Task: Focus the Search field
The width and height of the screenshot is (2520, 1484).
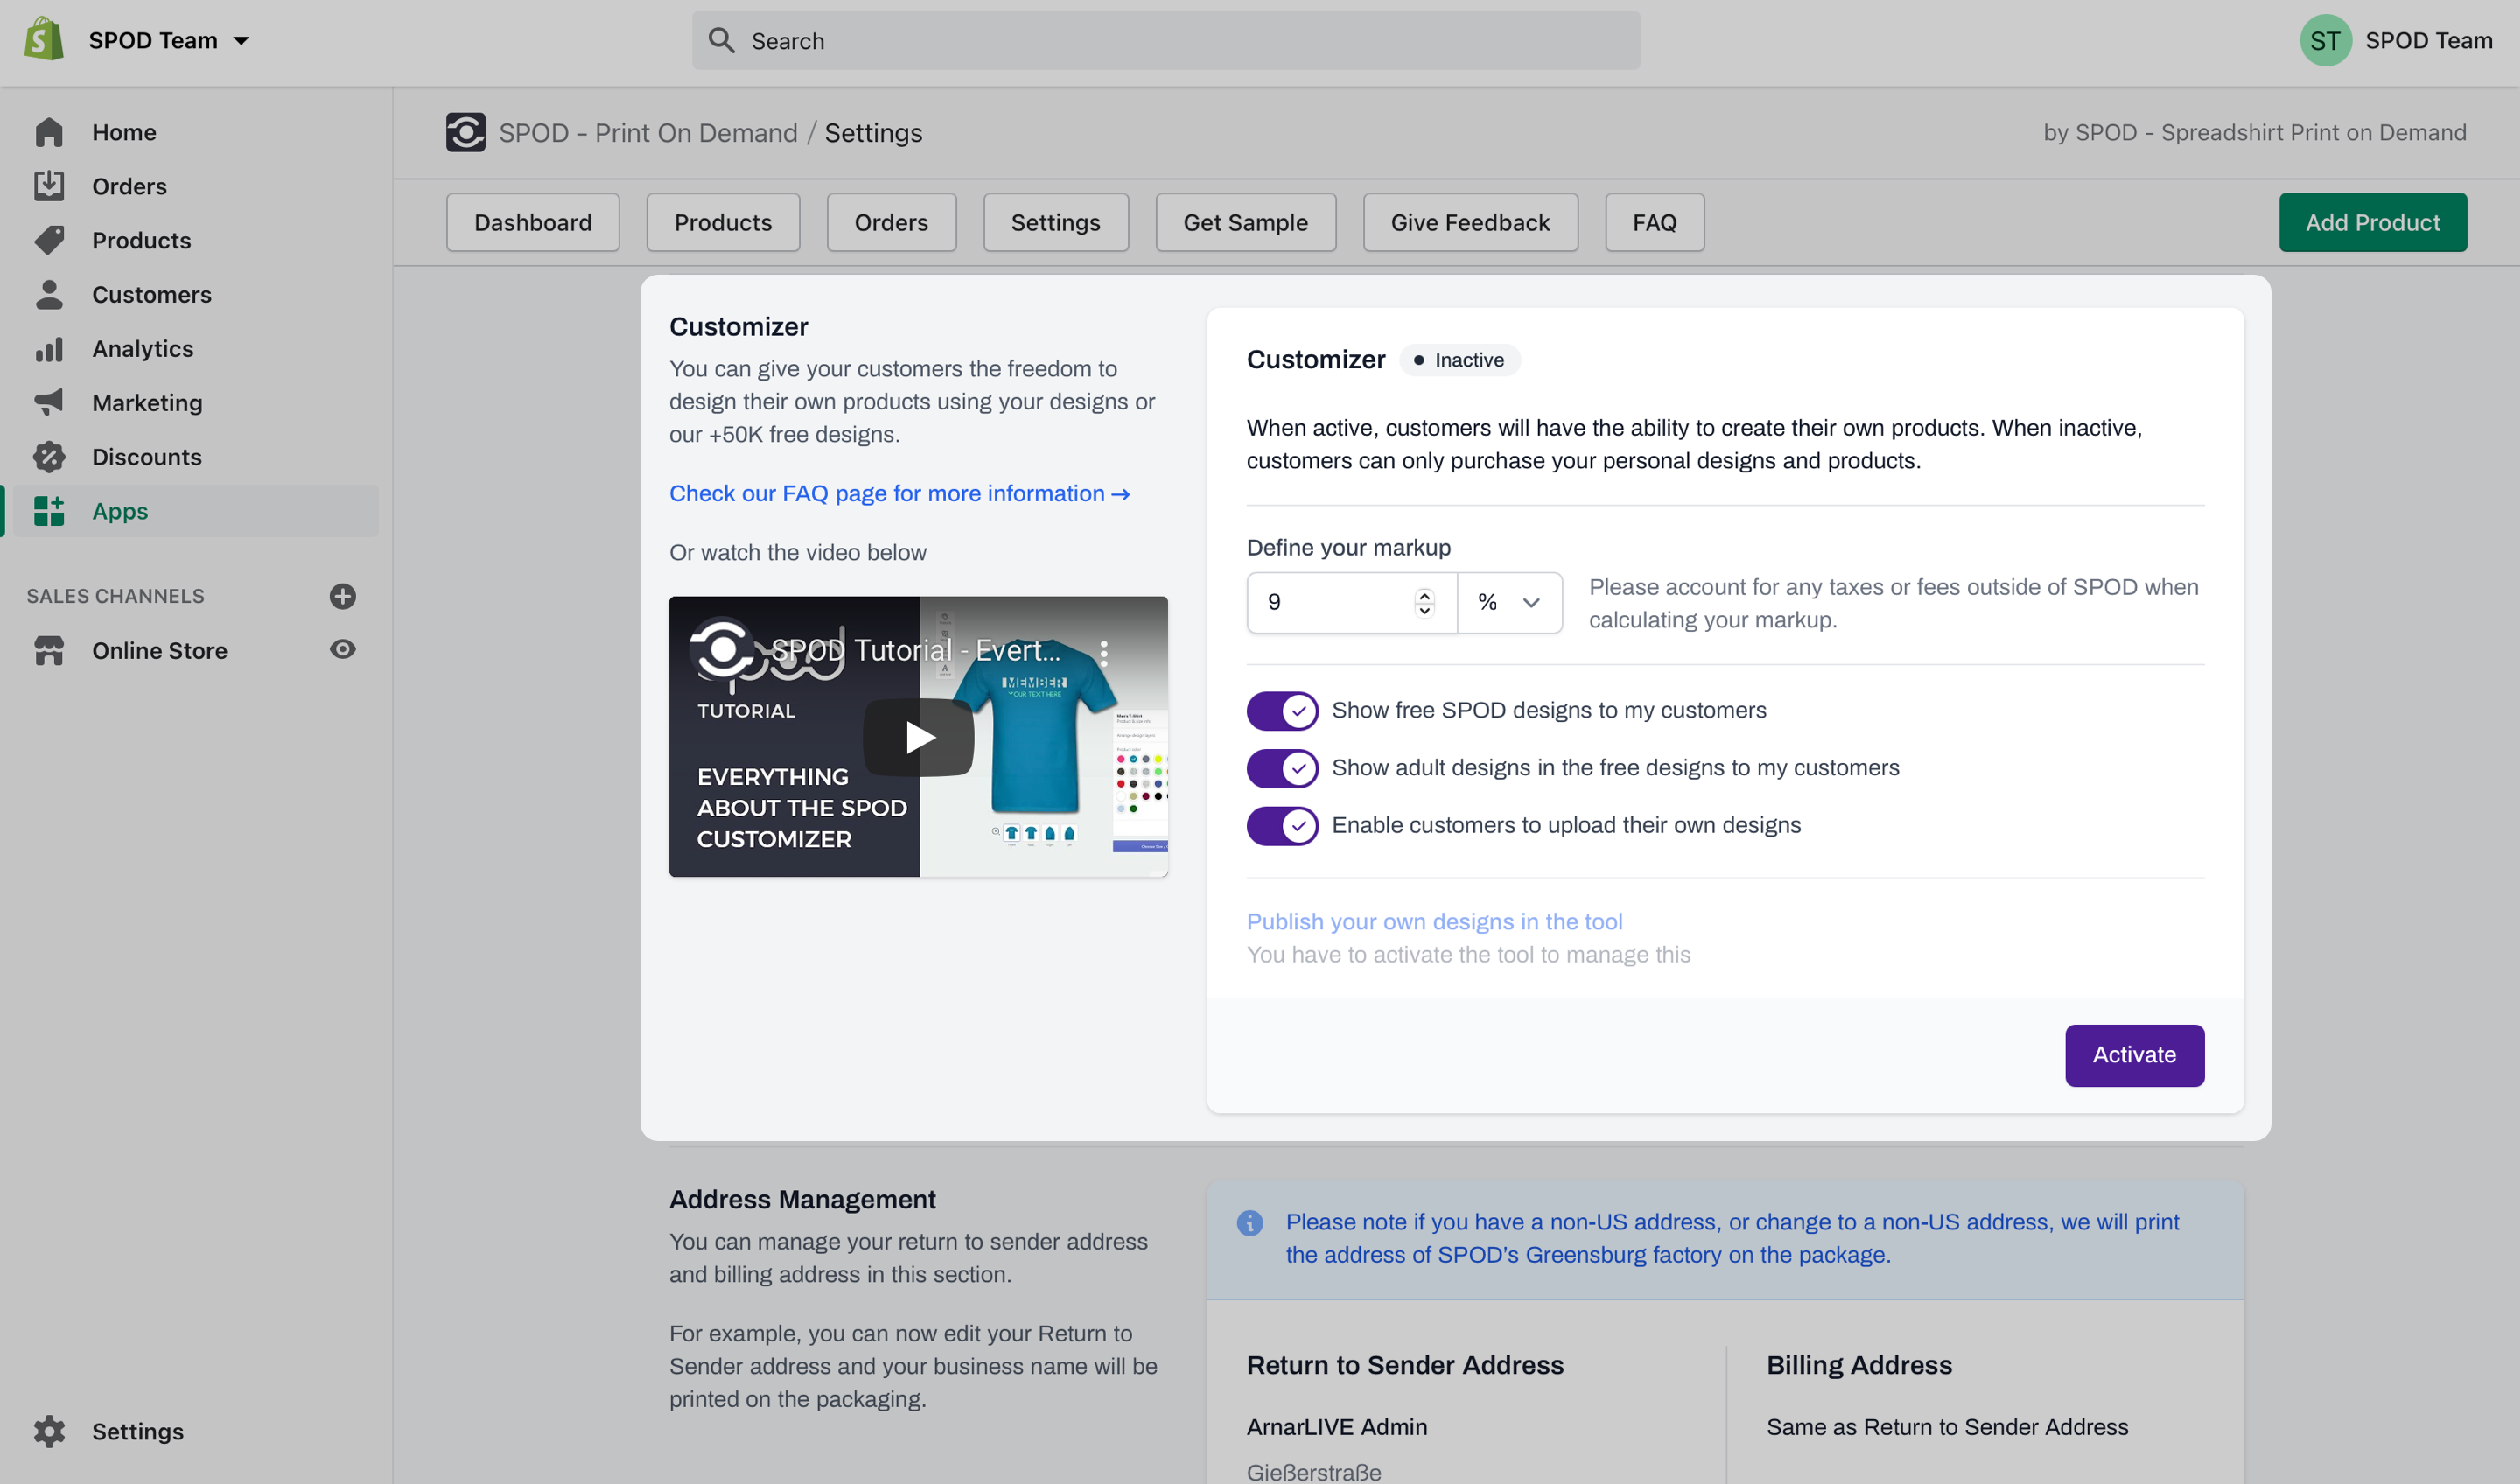Action: click(1165, 40)
